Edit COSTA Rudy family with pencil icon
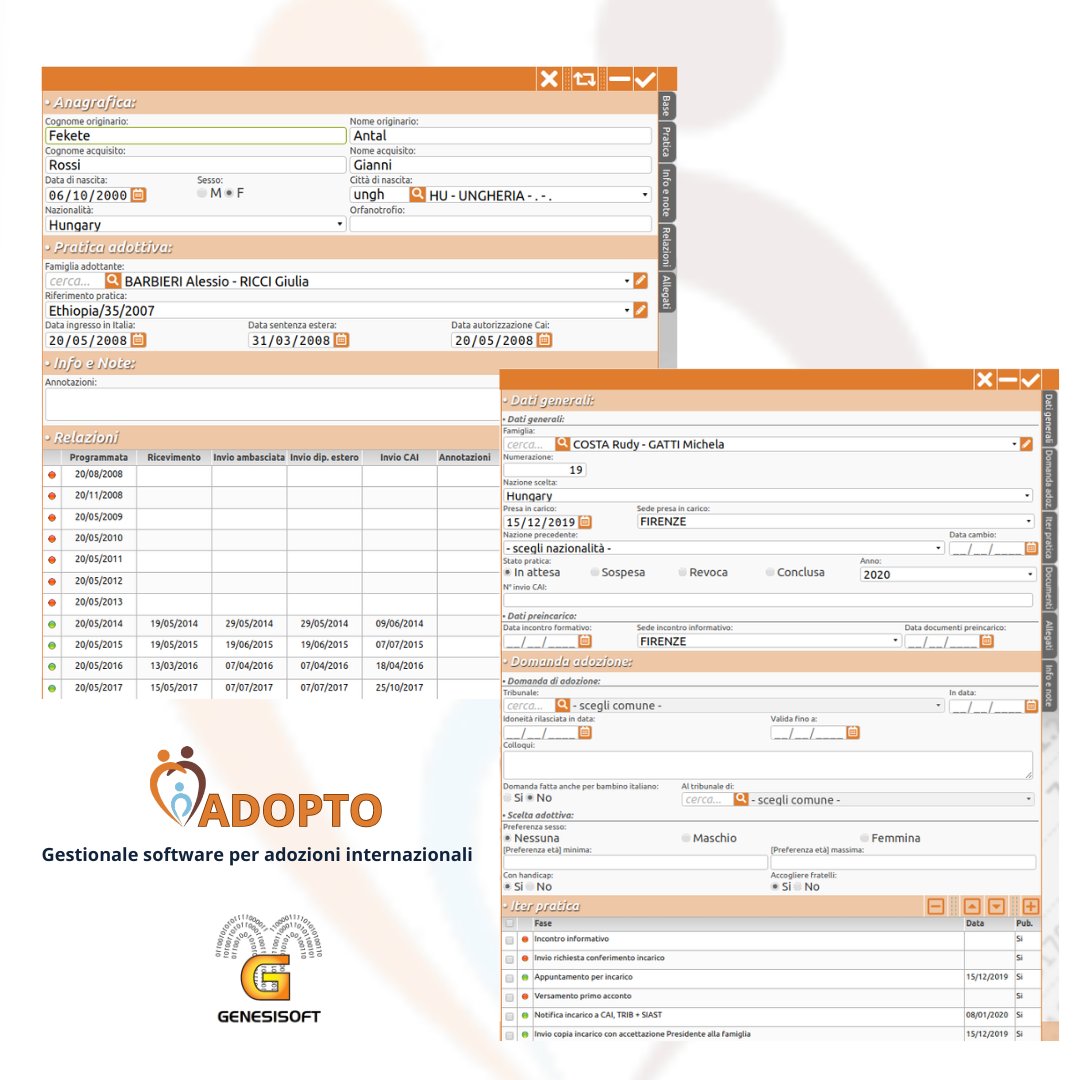The width and height of the screenshot is (1080, 1080). [x=1026, y=444]
